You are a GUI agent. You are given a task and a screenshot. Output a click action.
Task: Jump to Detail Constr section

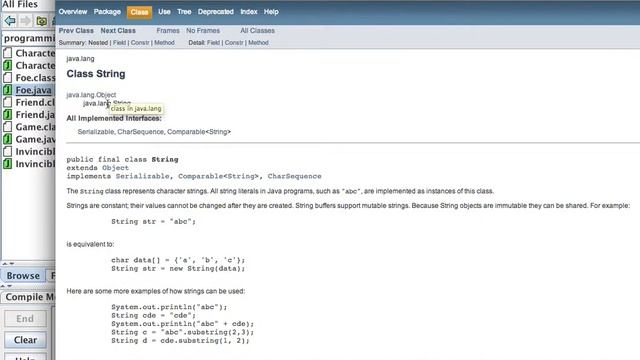234,42
